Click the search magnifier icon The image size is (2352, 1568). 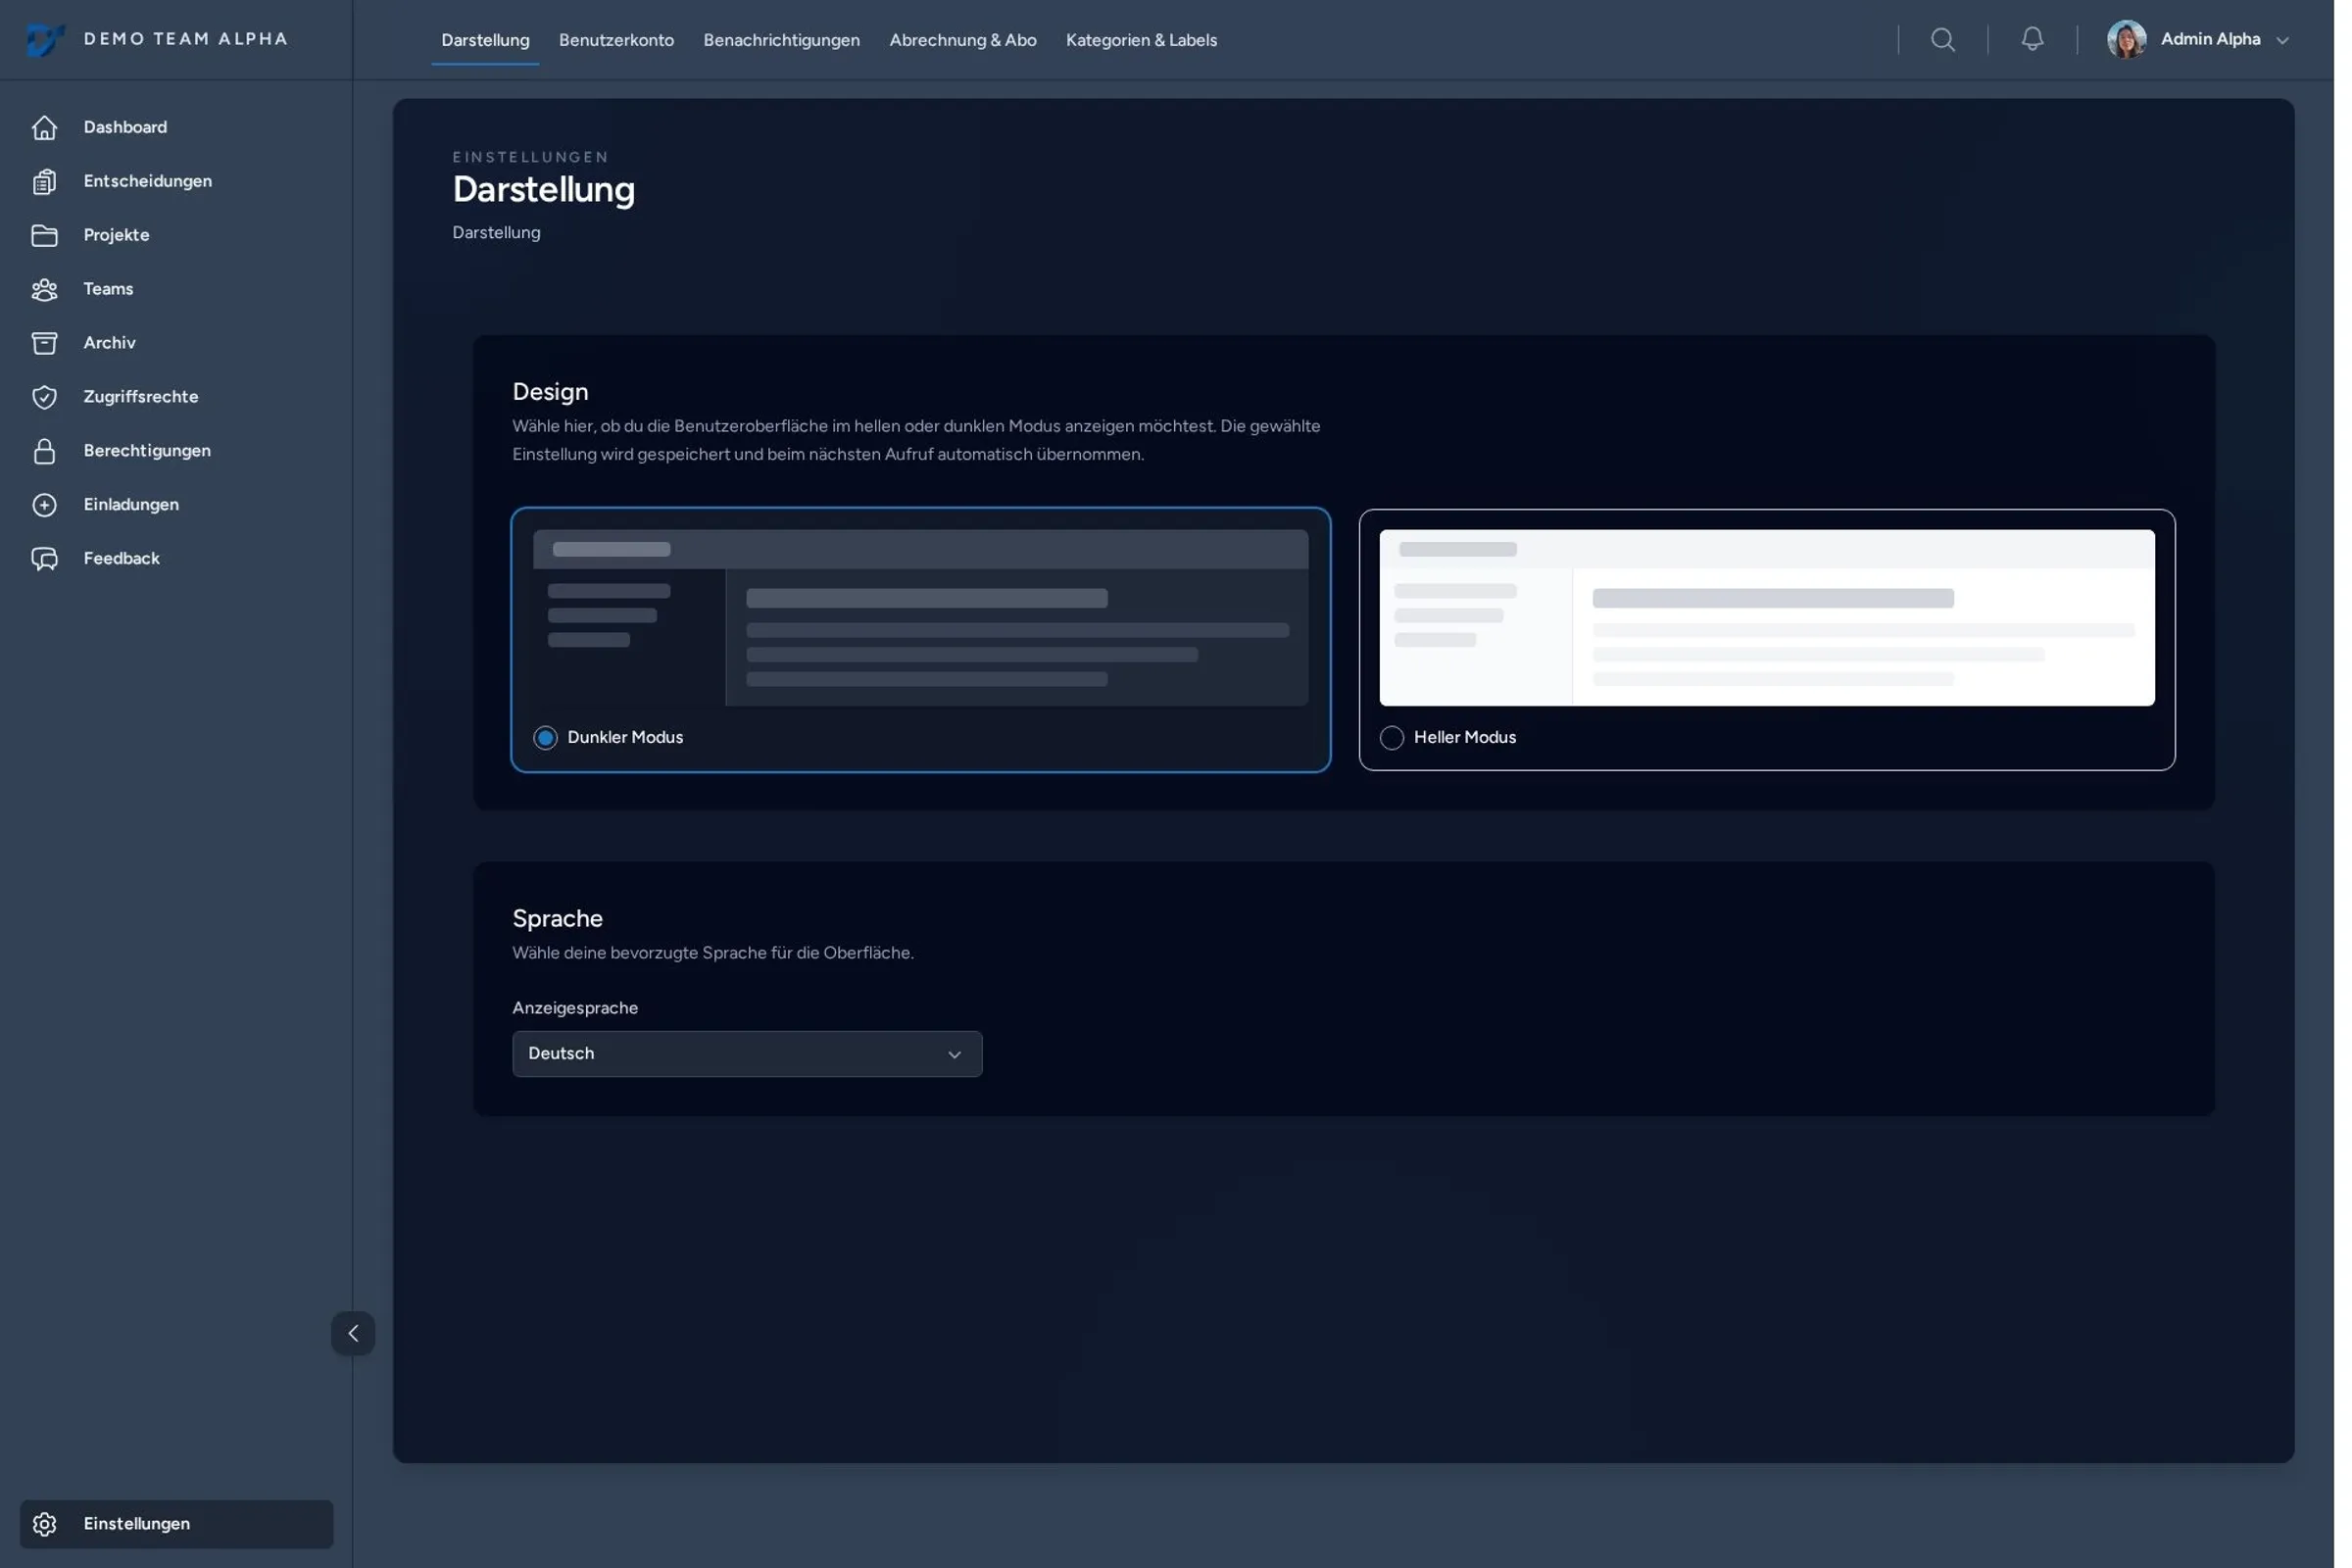[x=1942, y=40]
